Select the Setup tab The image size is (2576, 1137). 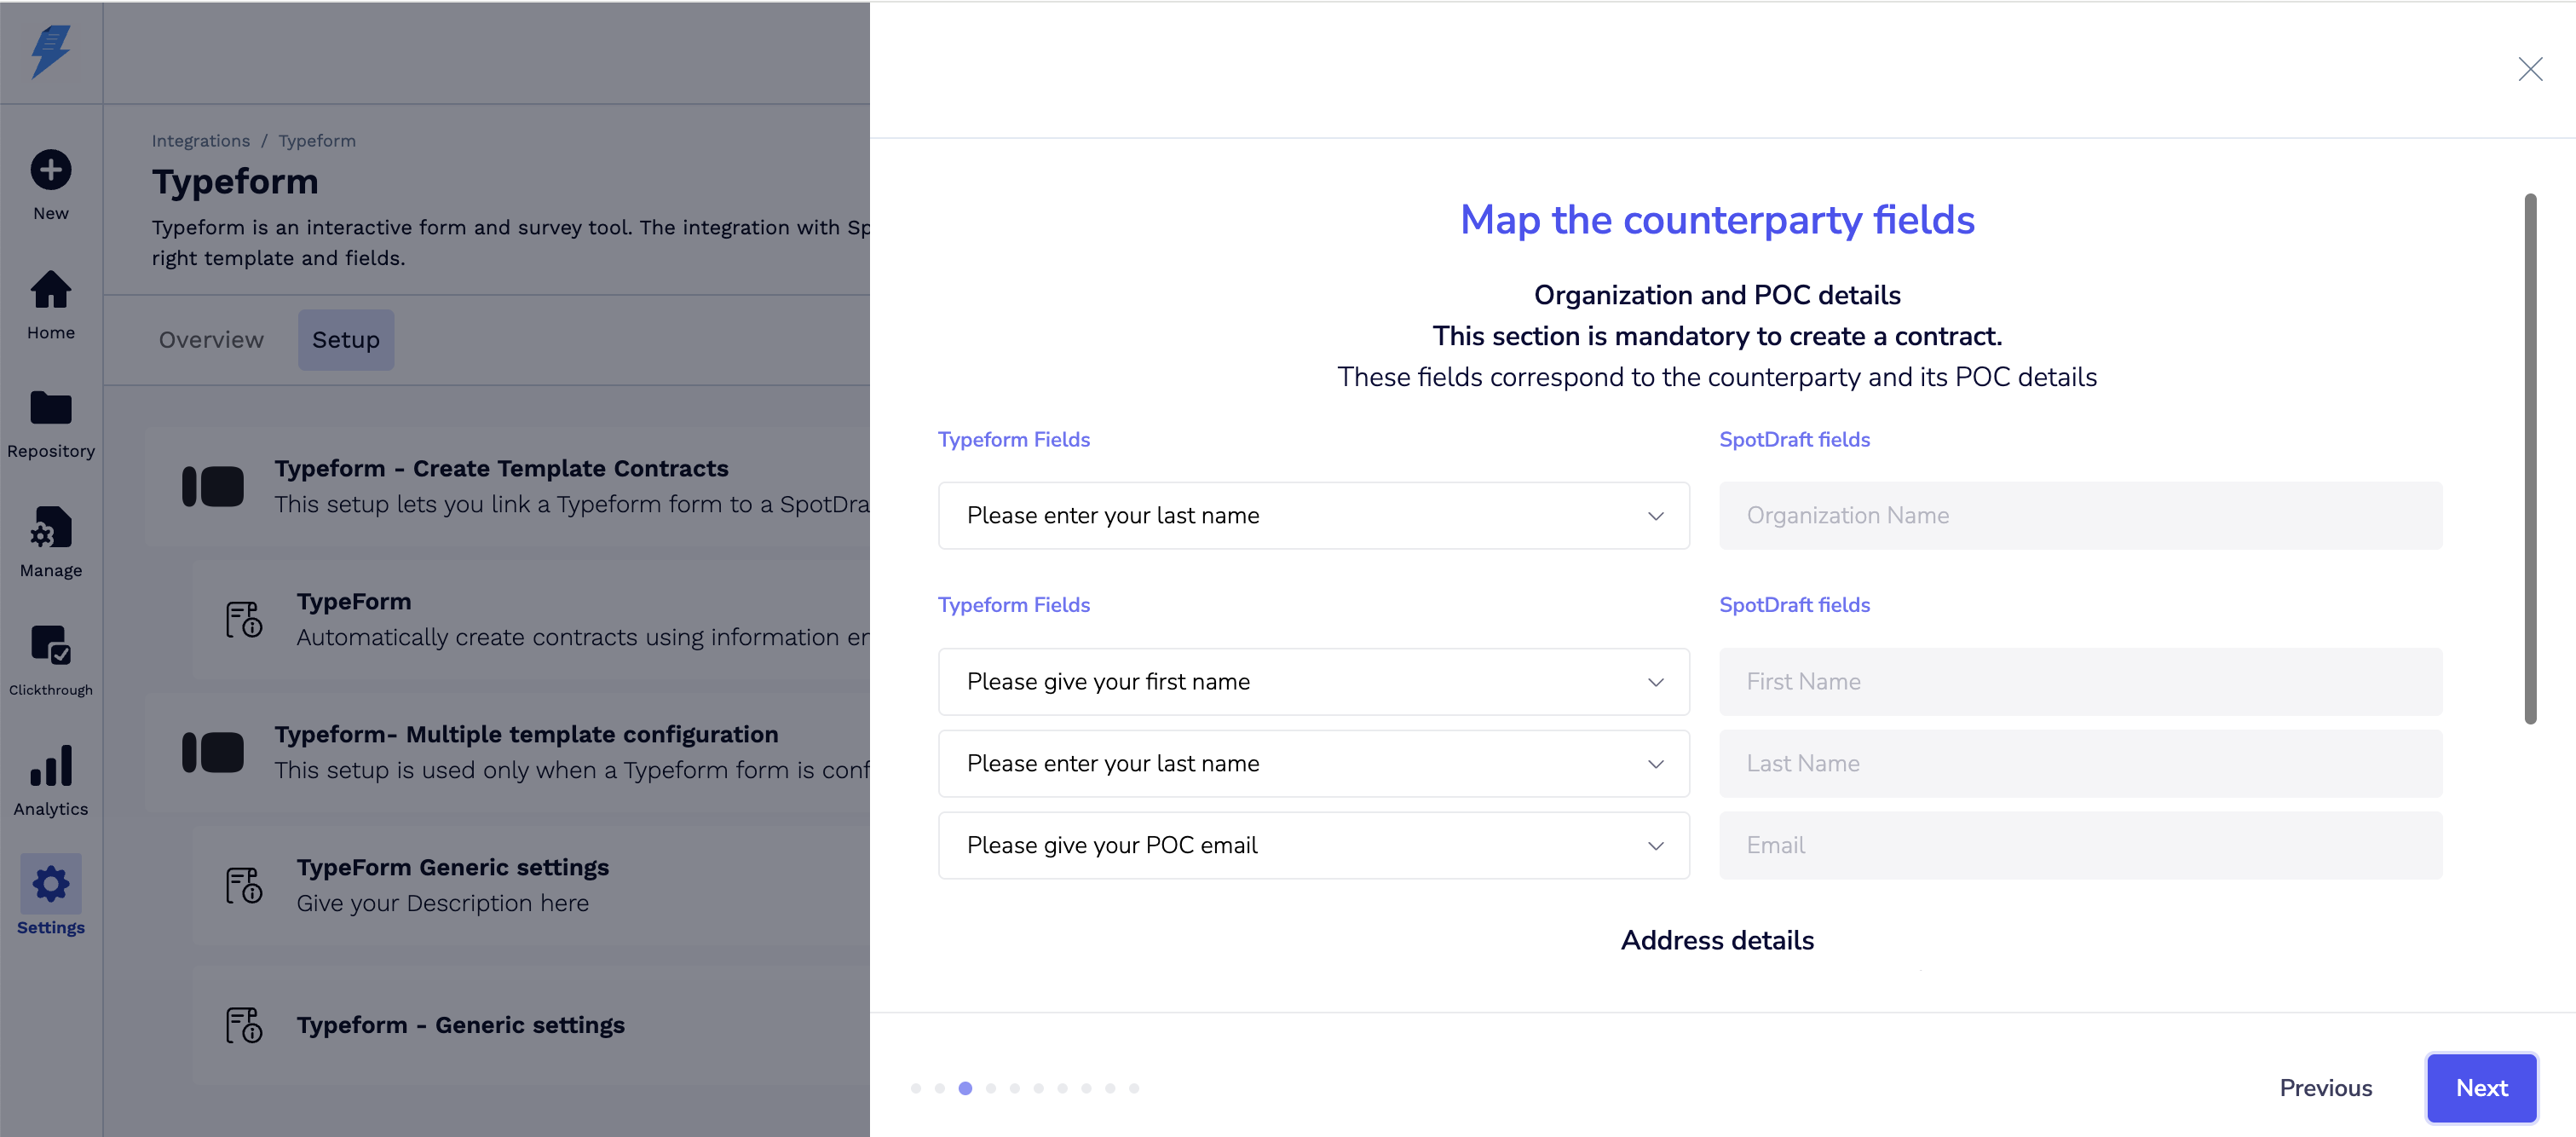pos(346,340)
